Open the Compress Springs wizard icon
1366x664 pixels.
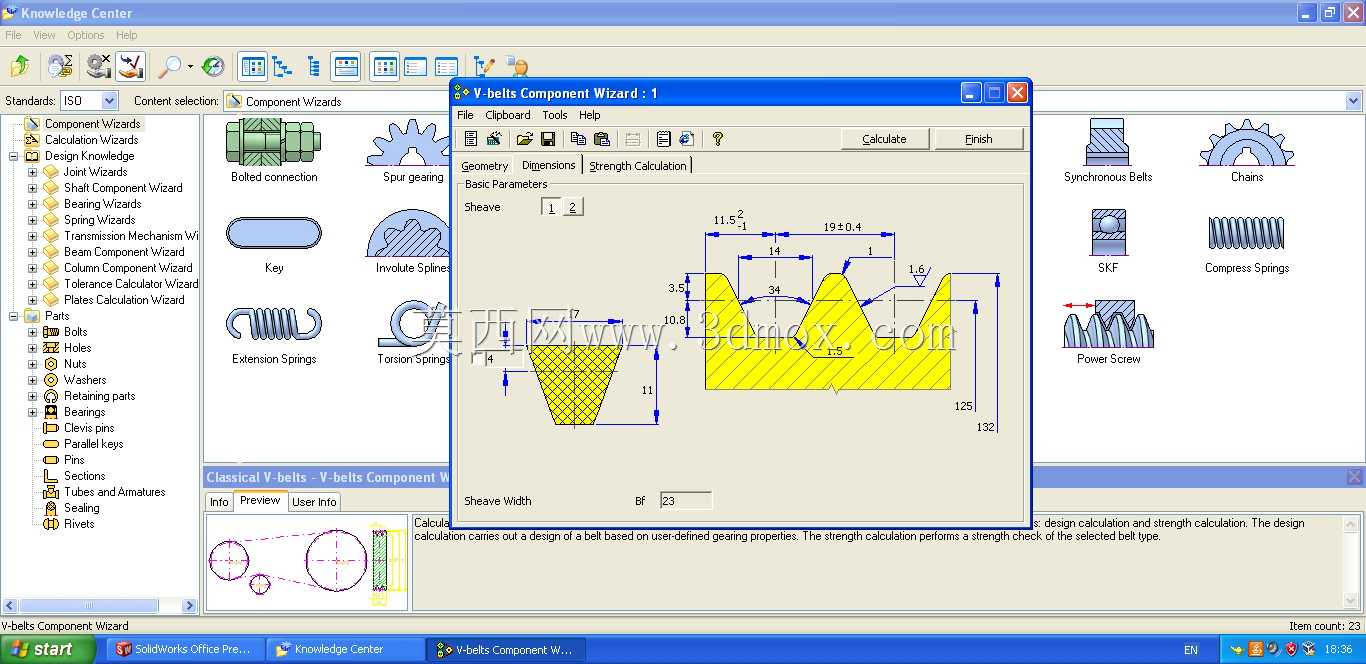[1247, 241]
